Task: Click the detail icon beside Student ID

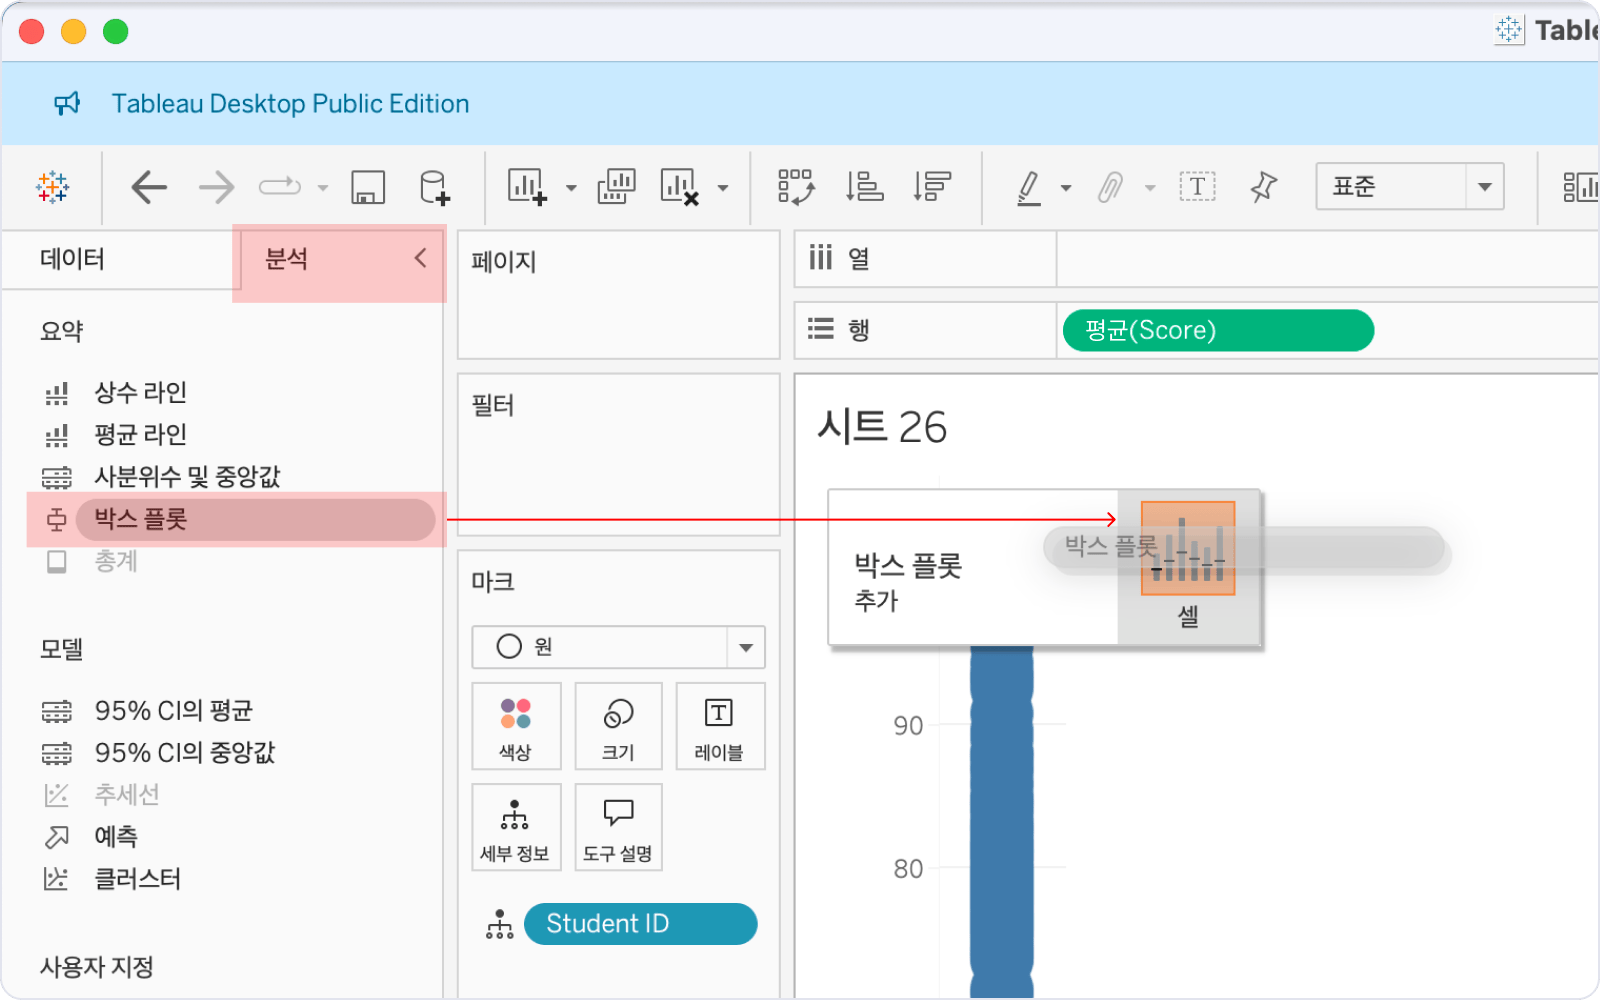Action: tap(499, 924)
